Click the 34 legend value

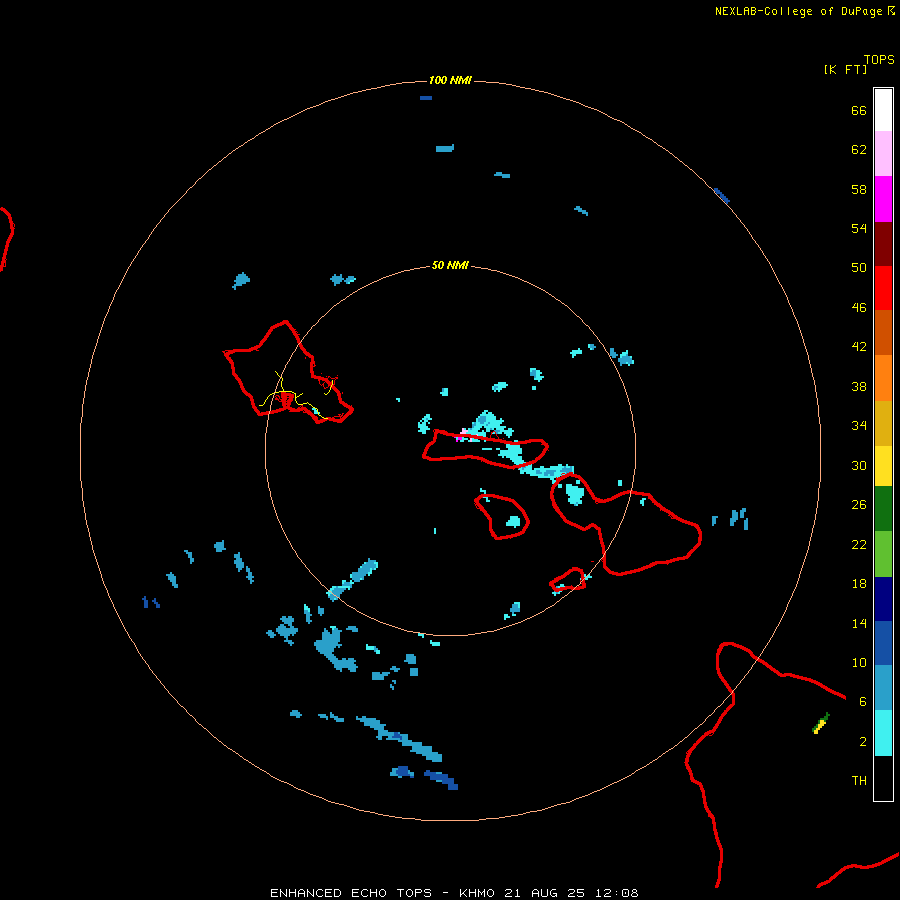coord(859,426)
